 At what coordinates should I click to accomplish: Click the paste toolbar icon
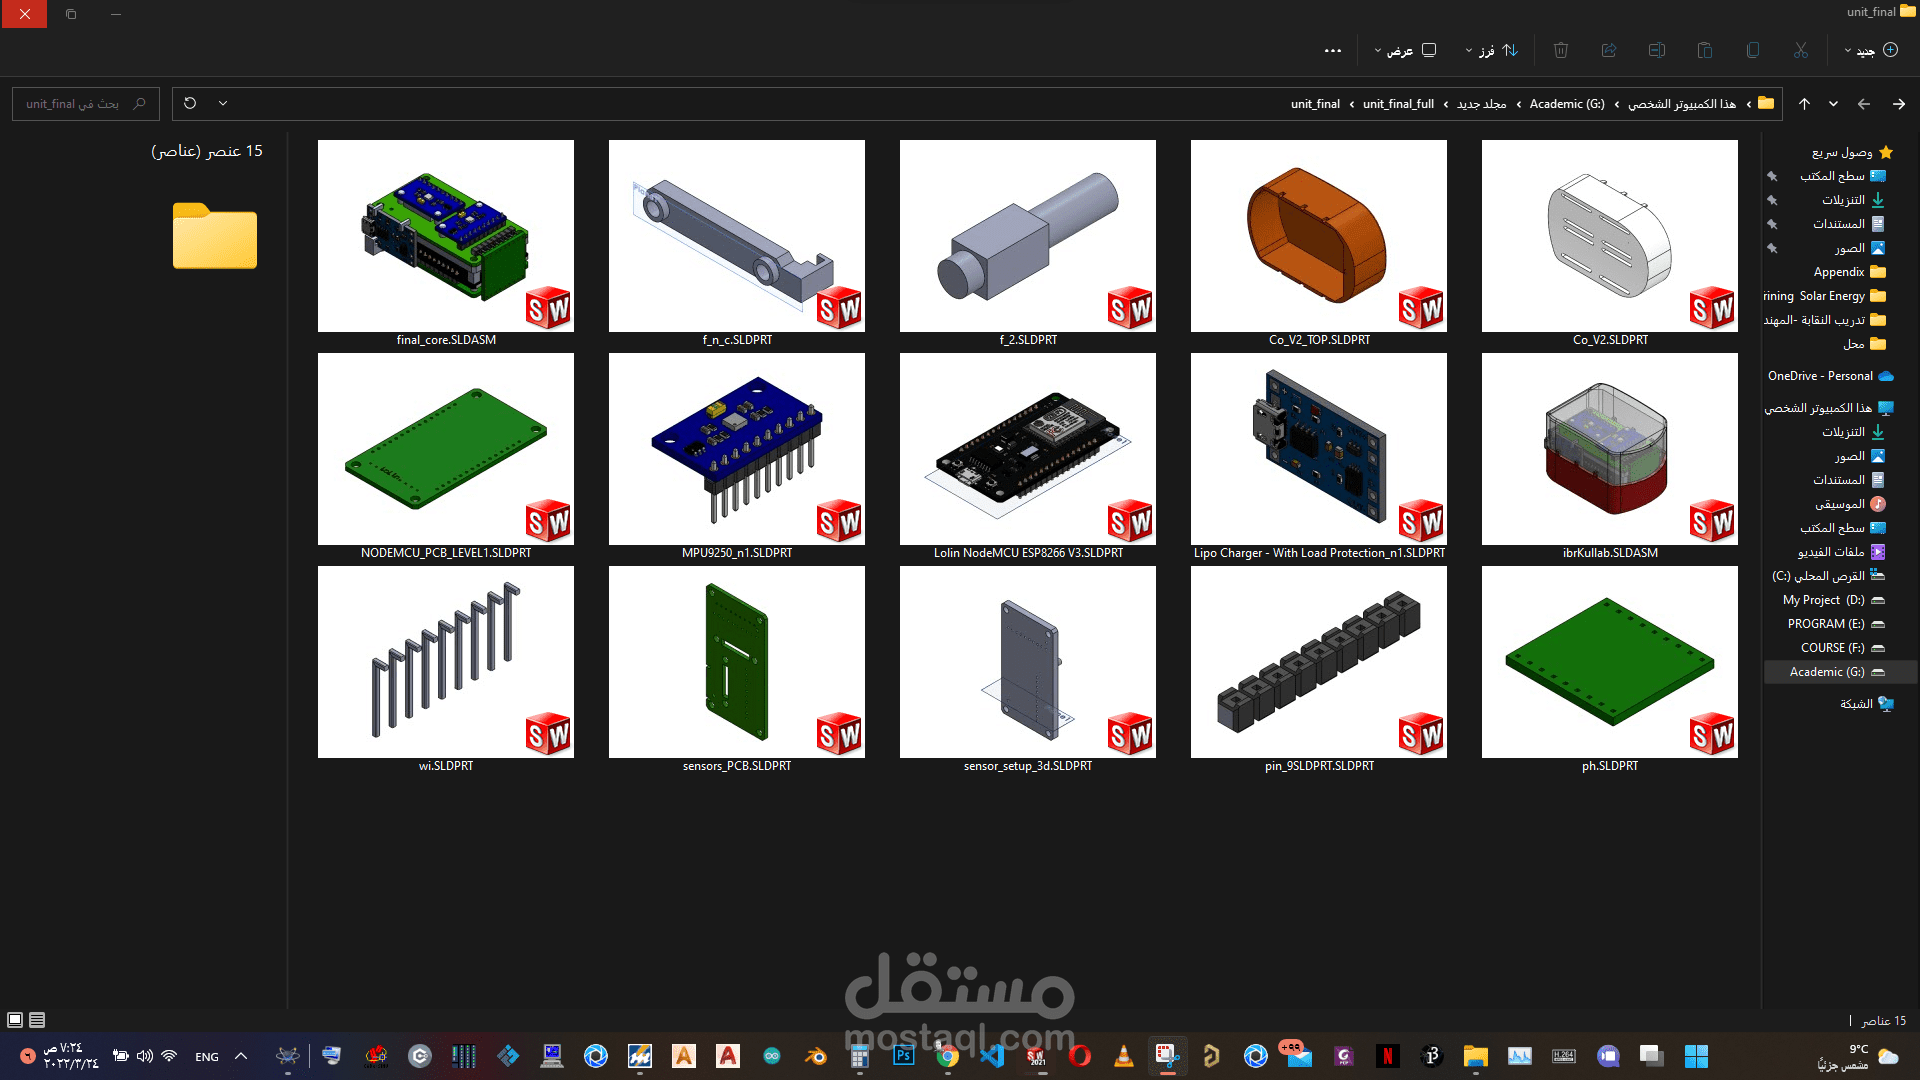pos(1705,50)
